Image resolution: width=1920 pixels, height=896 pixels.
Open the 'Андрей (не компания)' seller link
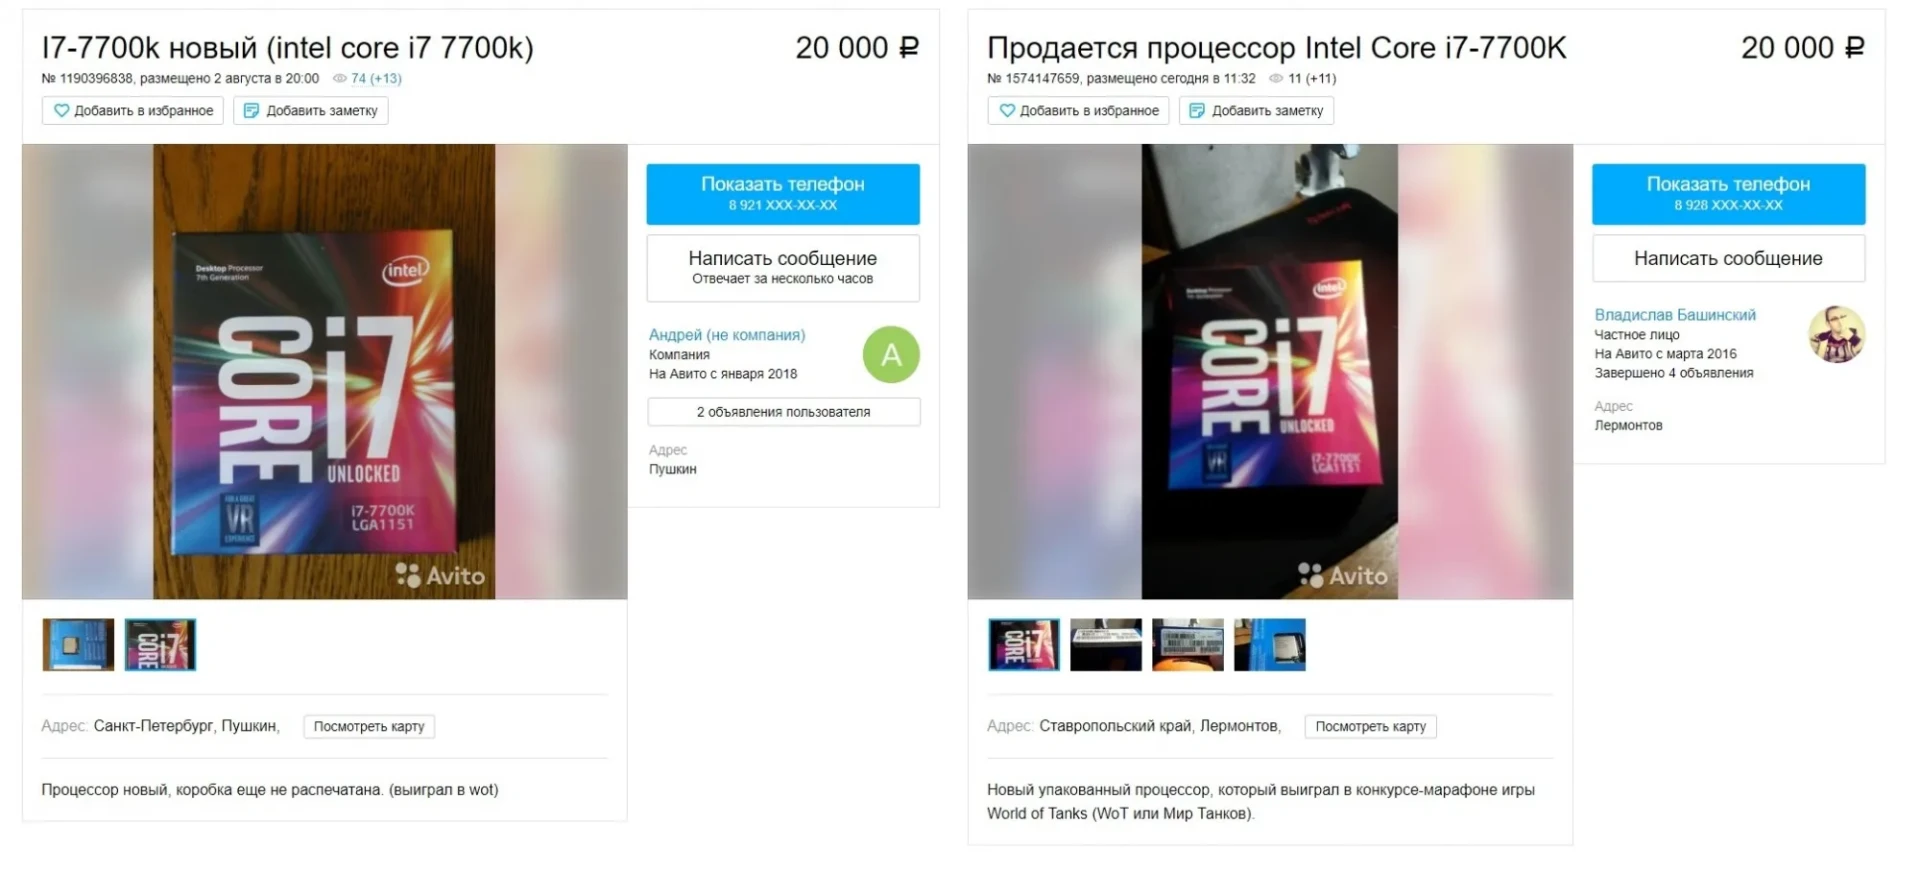coord(727,335)
